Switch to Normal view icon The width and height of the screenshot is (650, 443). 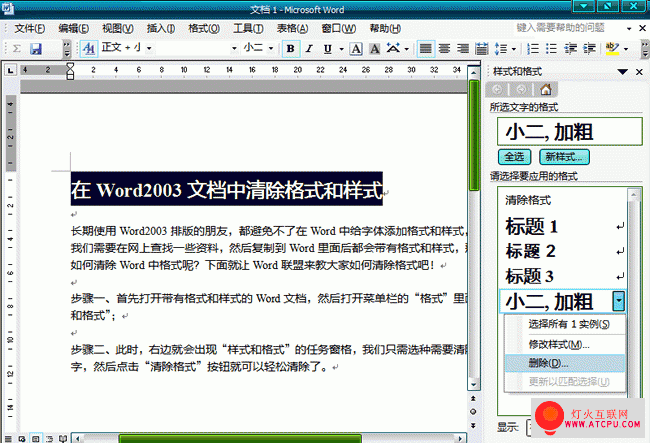pyautogui.click(x=8, y=438)
